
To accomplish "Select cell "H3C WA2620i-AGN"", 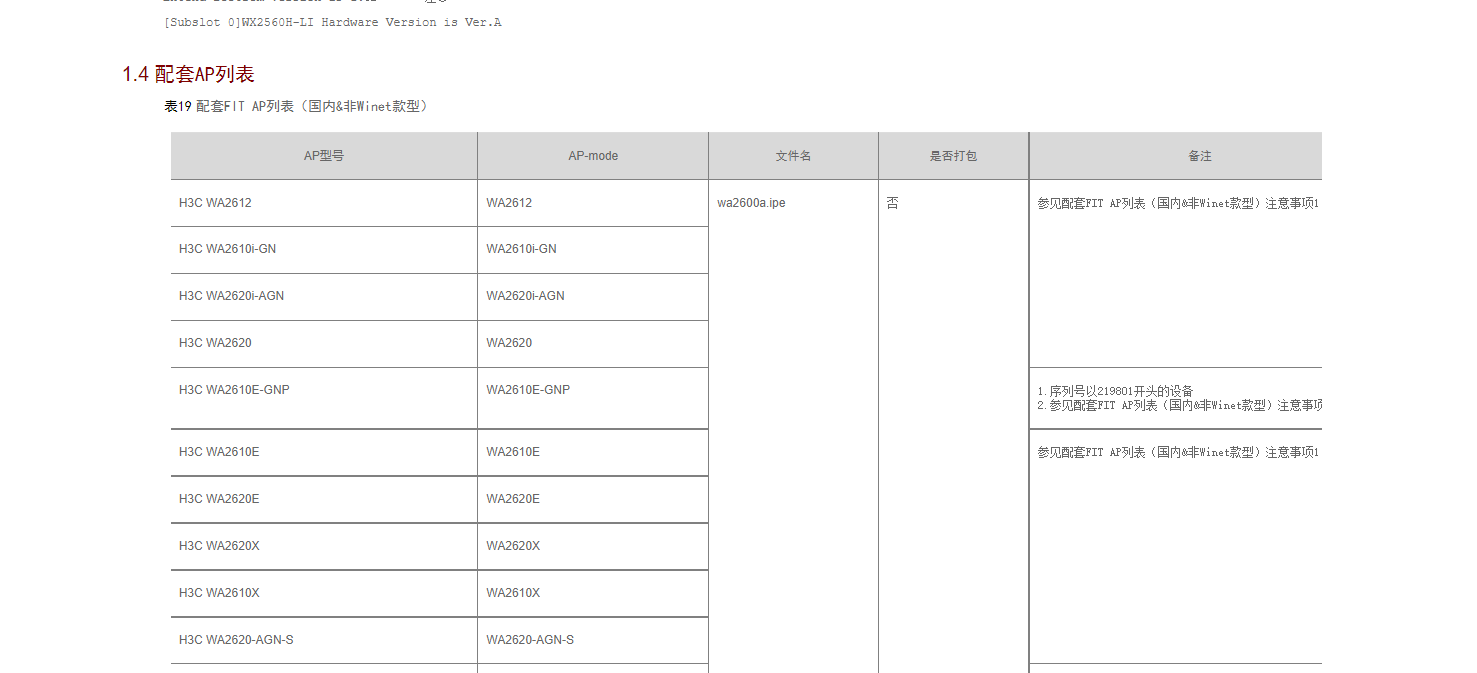I will 324,297.
